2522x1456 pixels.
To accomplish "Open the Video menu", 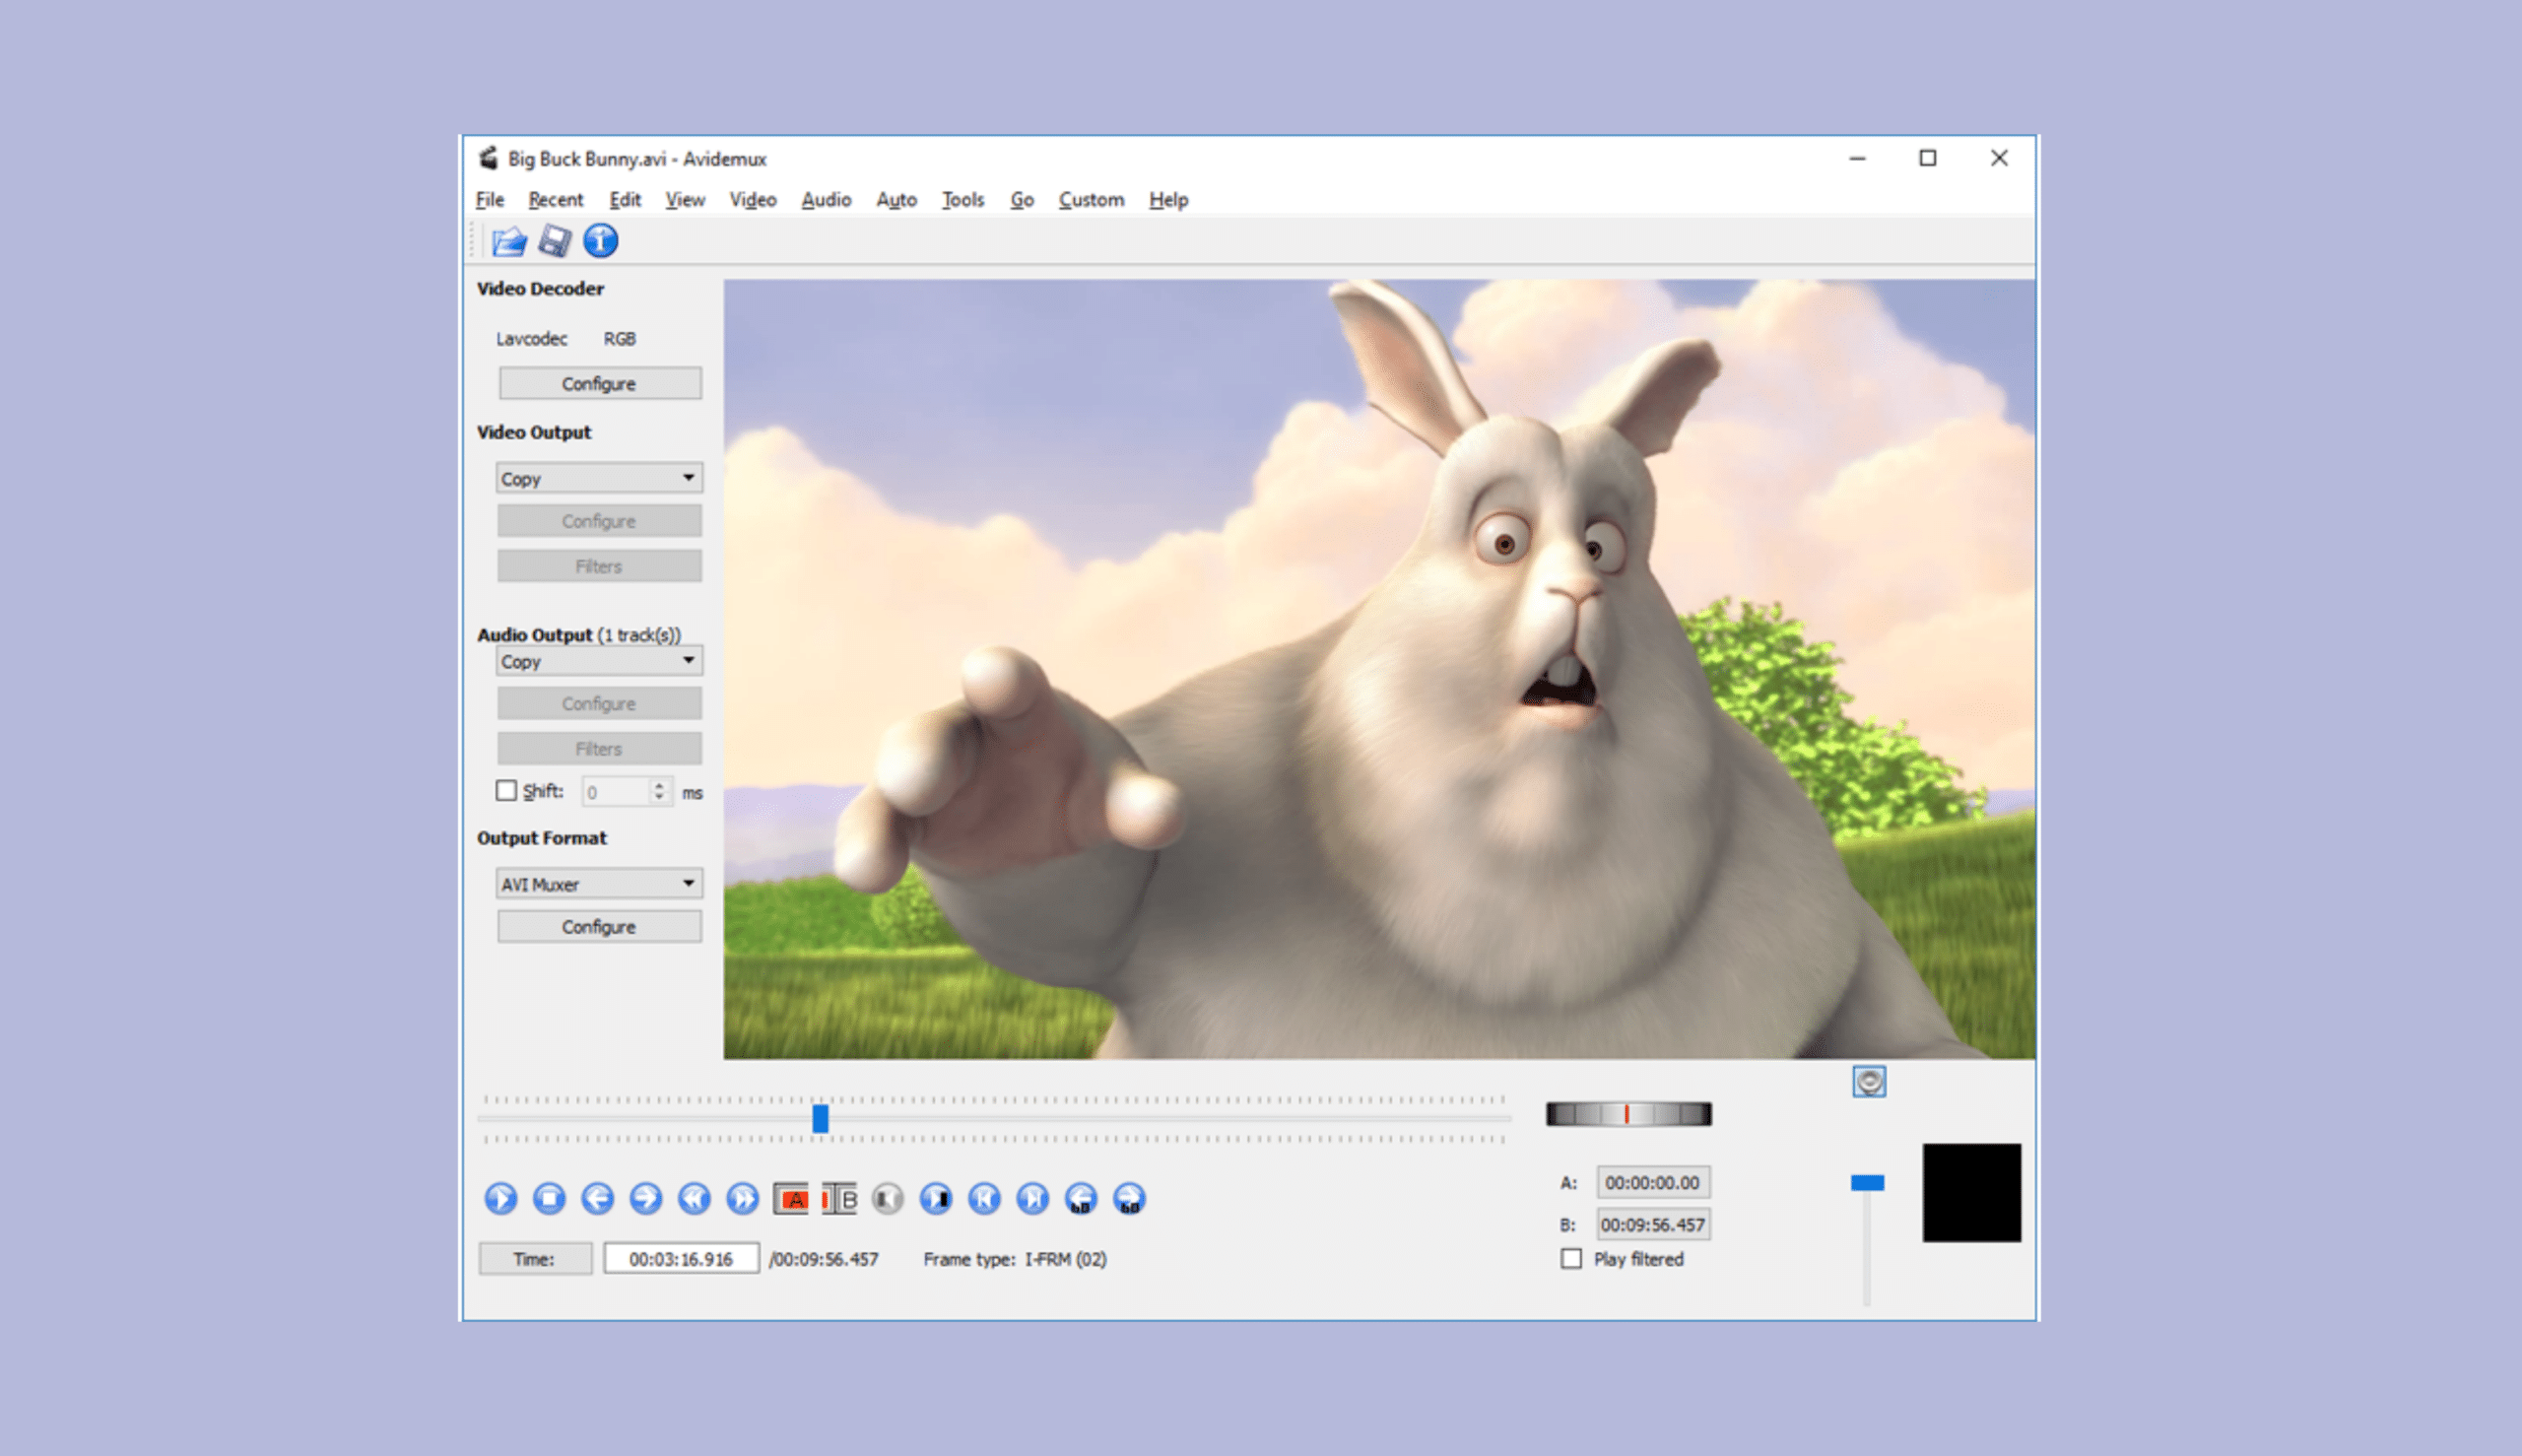I will [x=753, y=199].
